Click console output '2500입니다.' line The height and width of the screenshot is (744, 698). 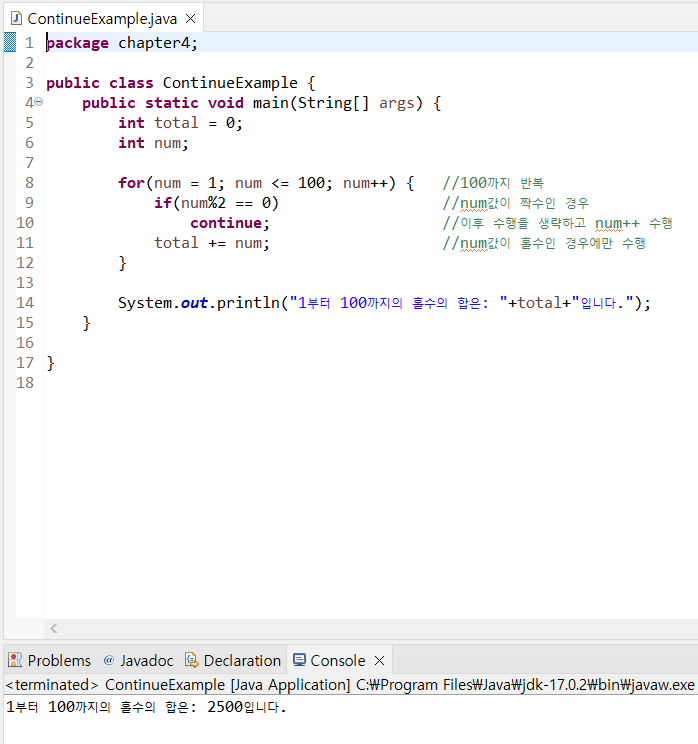click(x=147, y=707)
